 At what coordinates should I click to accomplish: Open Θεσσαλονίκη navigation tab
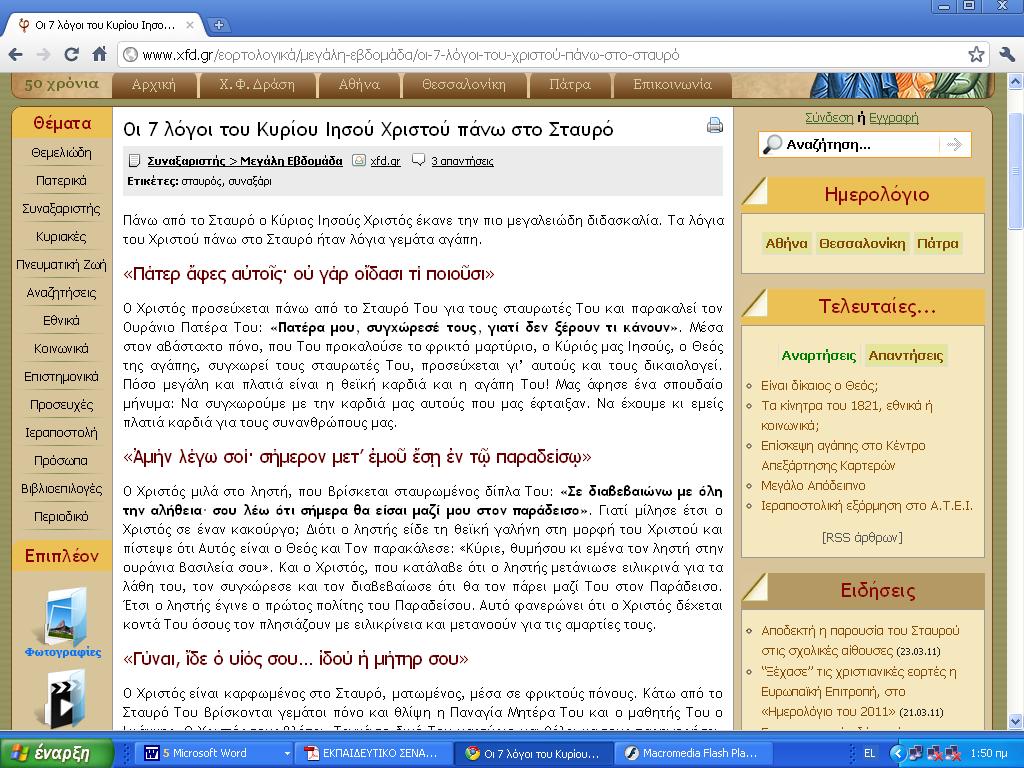pos(463,85)
